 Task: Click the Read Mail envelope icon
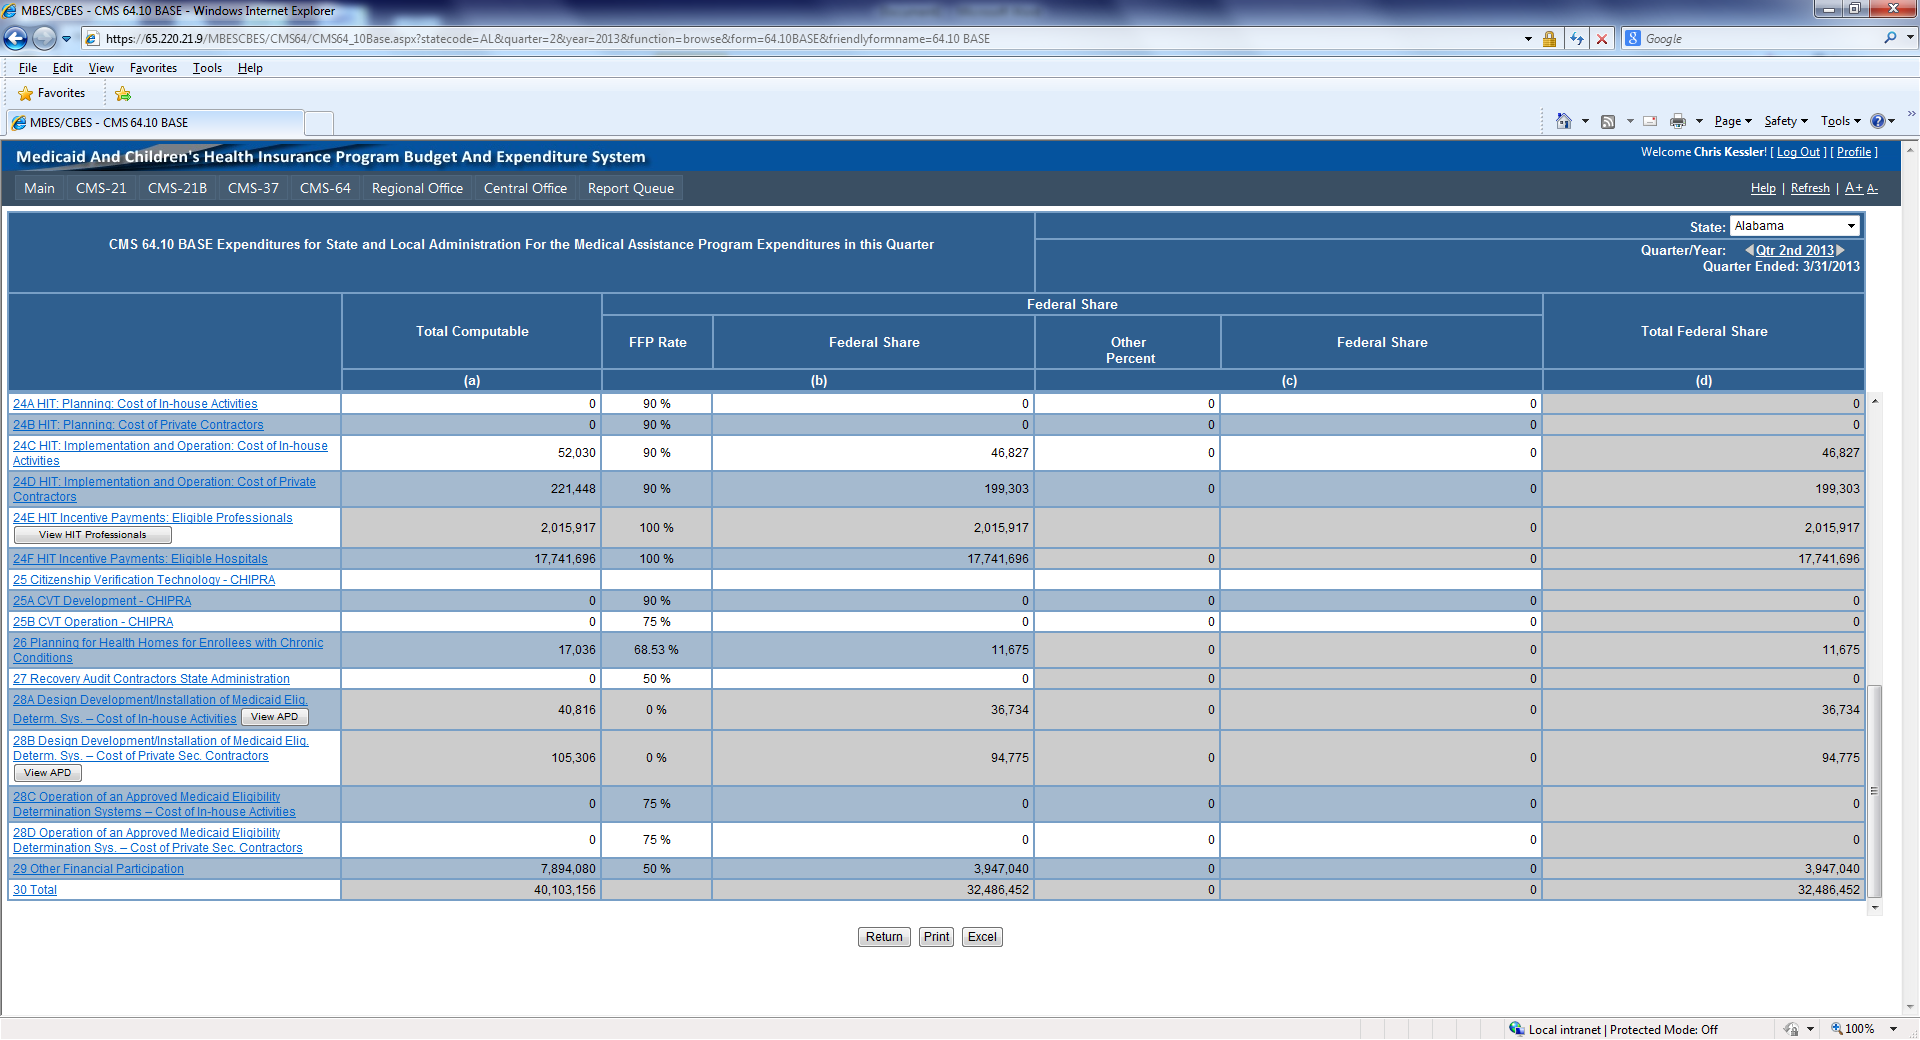pyautogui.click(x=1650, y=121)
